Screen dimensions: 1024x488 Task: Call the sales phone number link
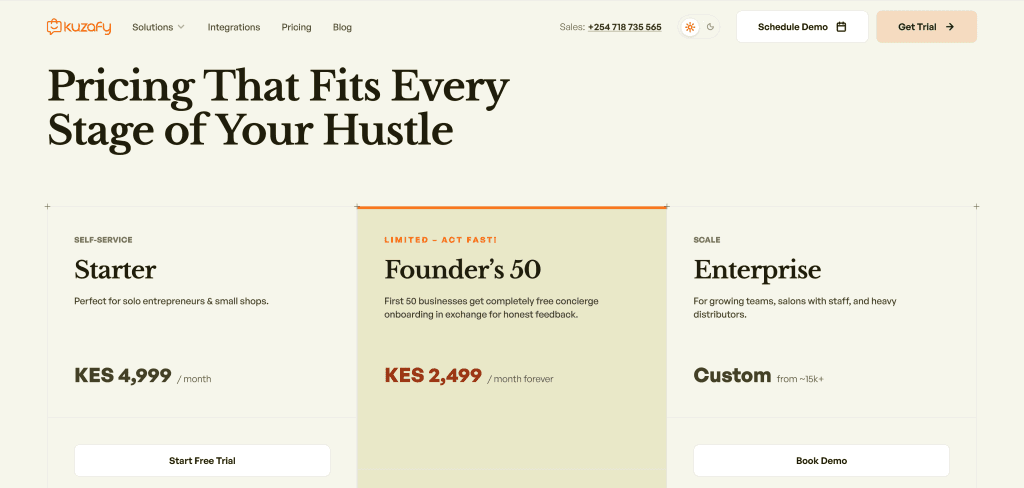[x=624, y=27]
